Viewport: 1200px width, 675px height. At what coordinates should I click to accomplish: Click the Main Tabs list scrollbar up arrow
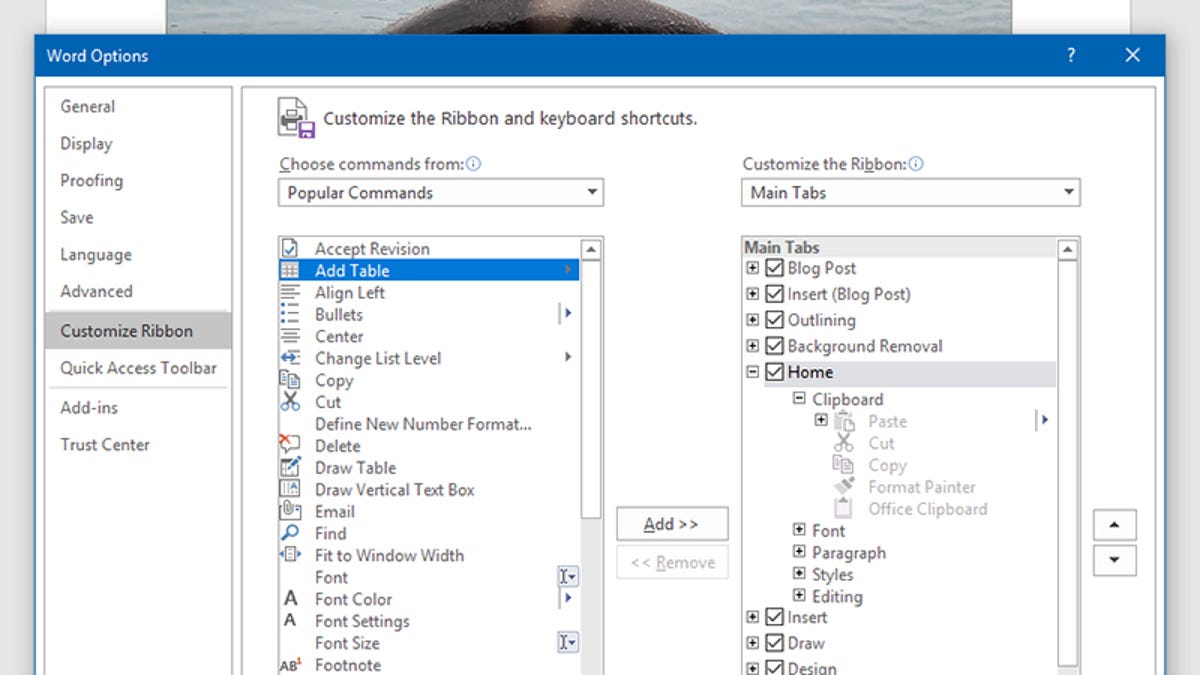pyautogui.click(x=1068, y=249)
